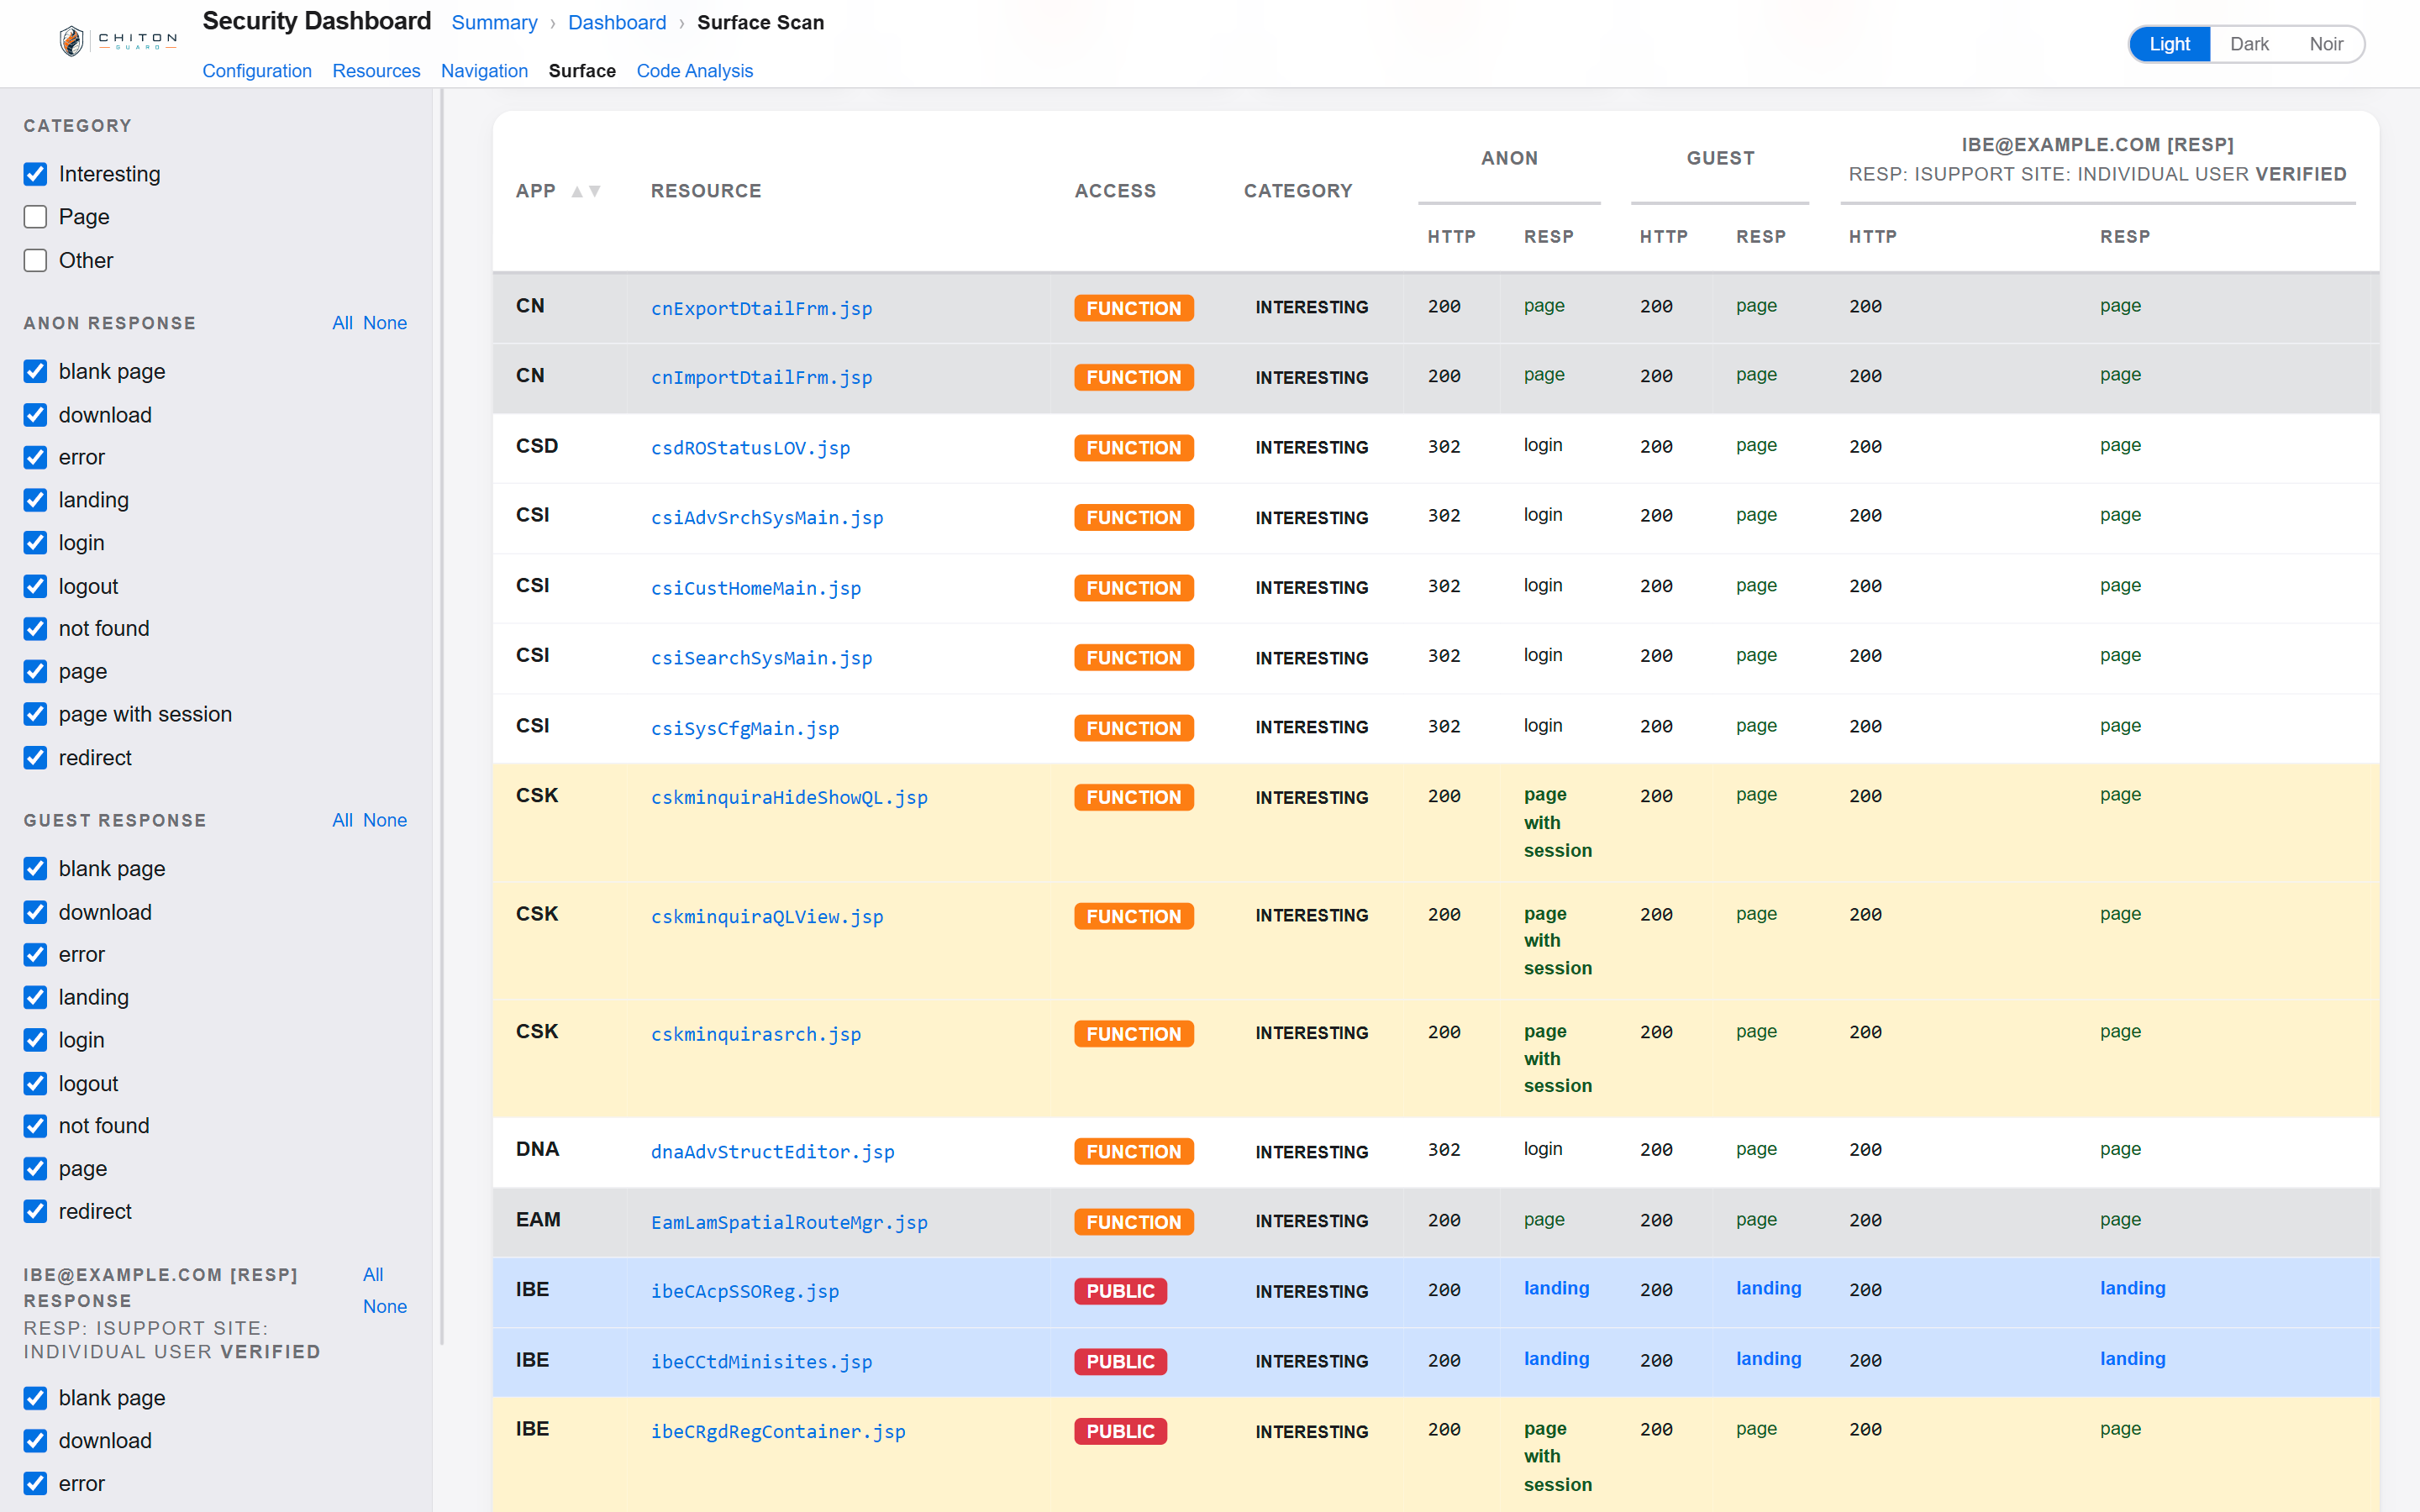Open ibeCRgdRegContainer.jsp resource
The width and height of the screenshot is (2420, 1512).
778,1431
